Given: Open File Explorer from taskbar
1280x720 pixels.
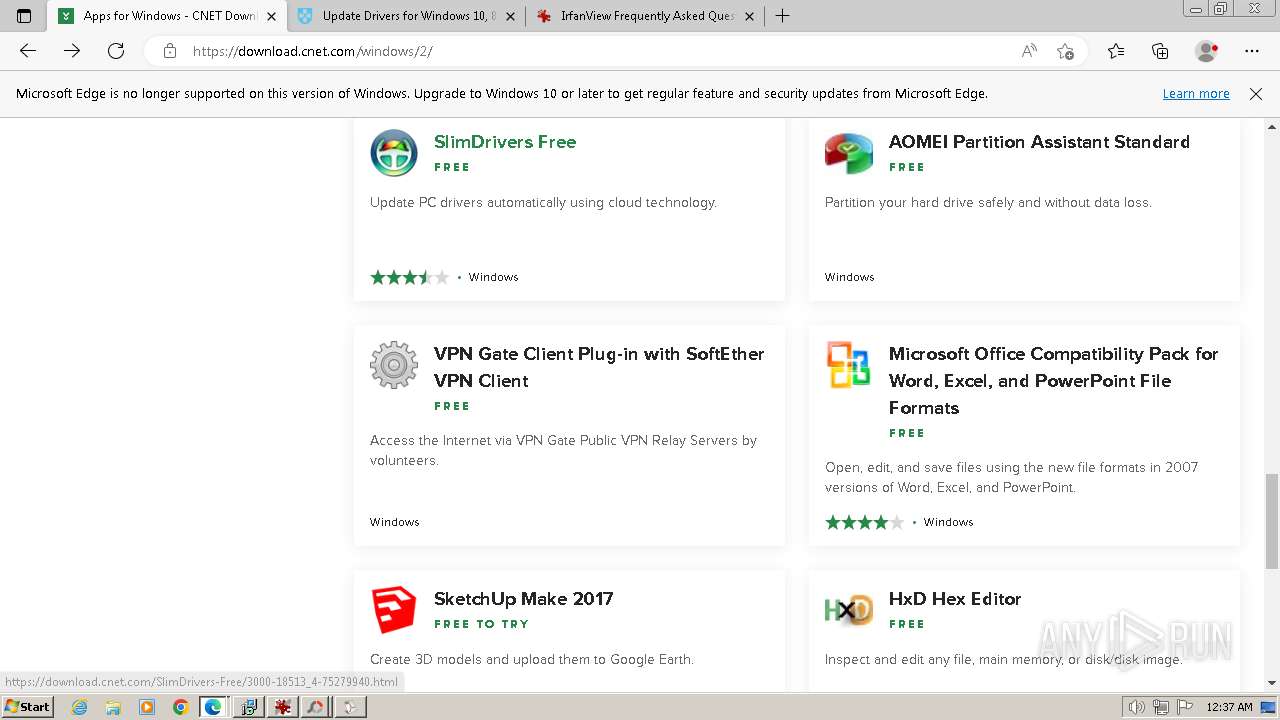Looking at the screenshot, I should (113, 707).
